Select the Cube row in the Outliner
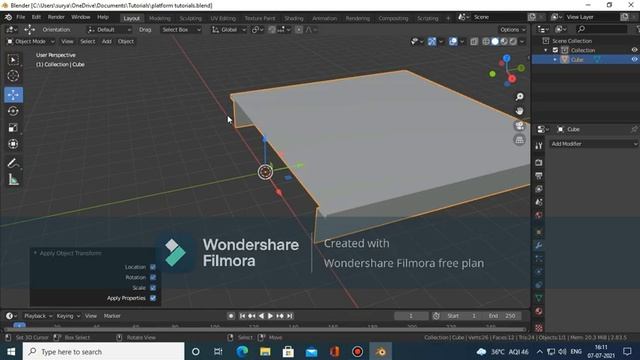This screenshot has width=640, height=360. [x=586, y=60]
